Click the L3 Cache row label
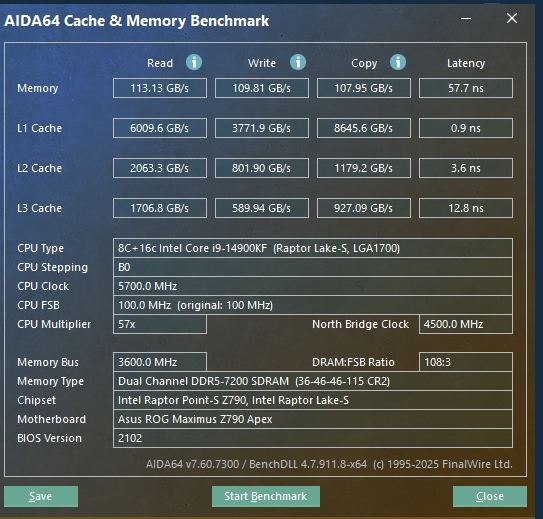 point(39,208)
